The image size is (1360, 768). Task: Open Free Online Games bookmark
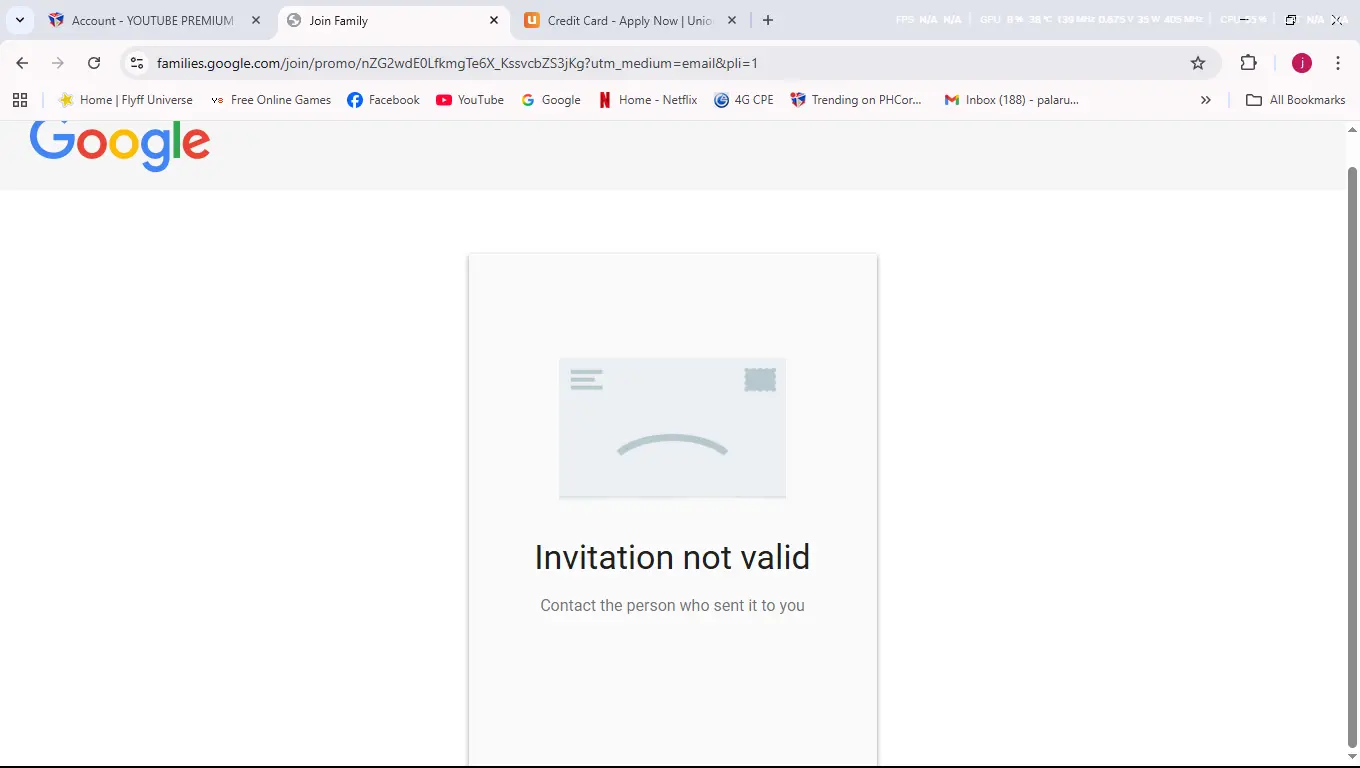point(270,100)
